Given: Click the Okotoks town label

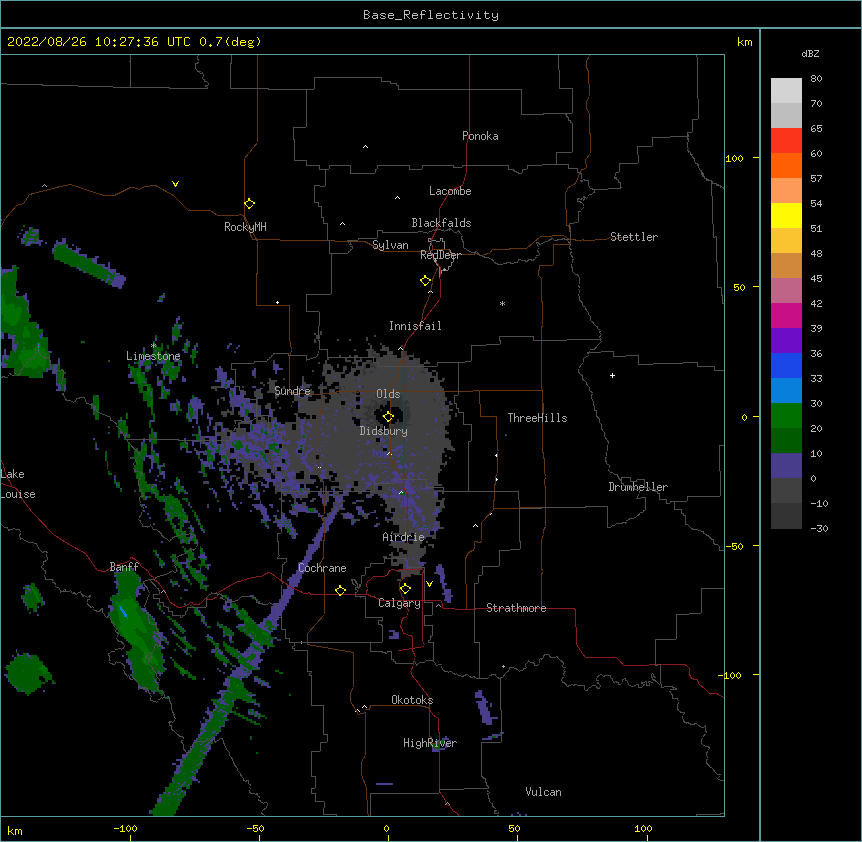Looking at the screenshot, I should point(412,700).
